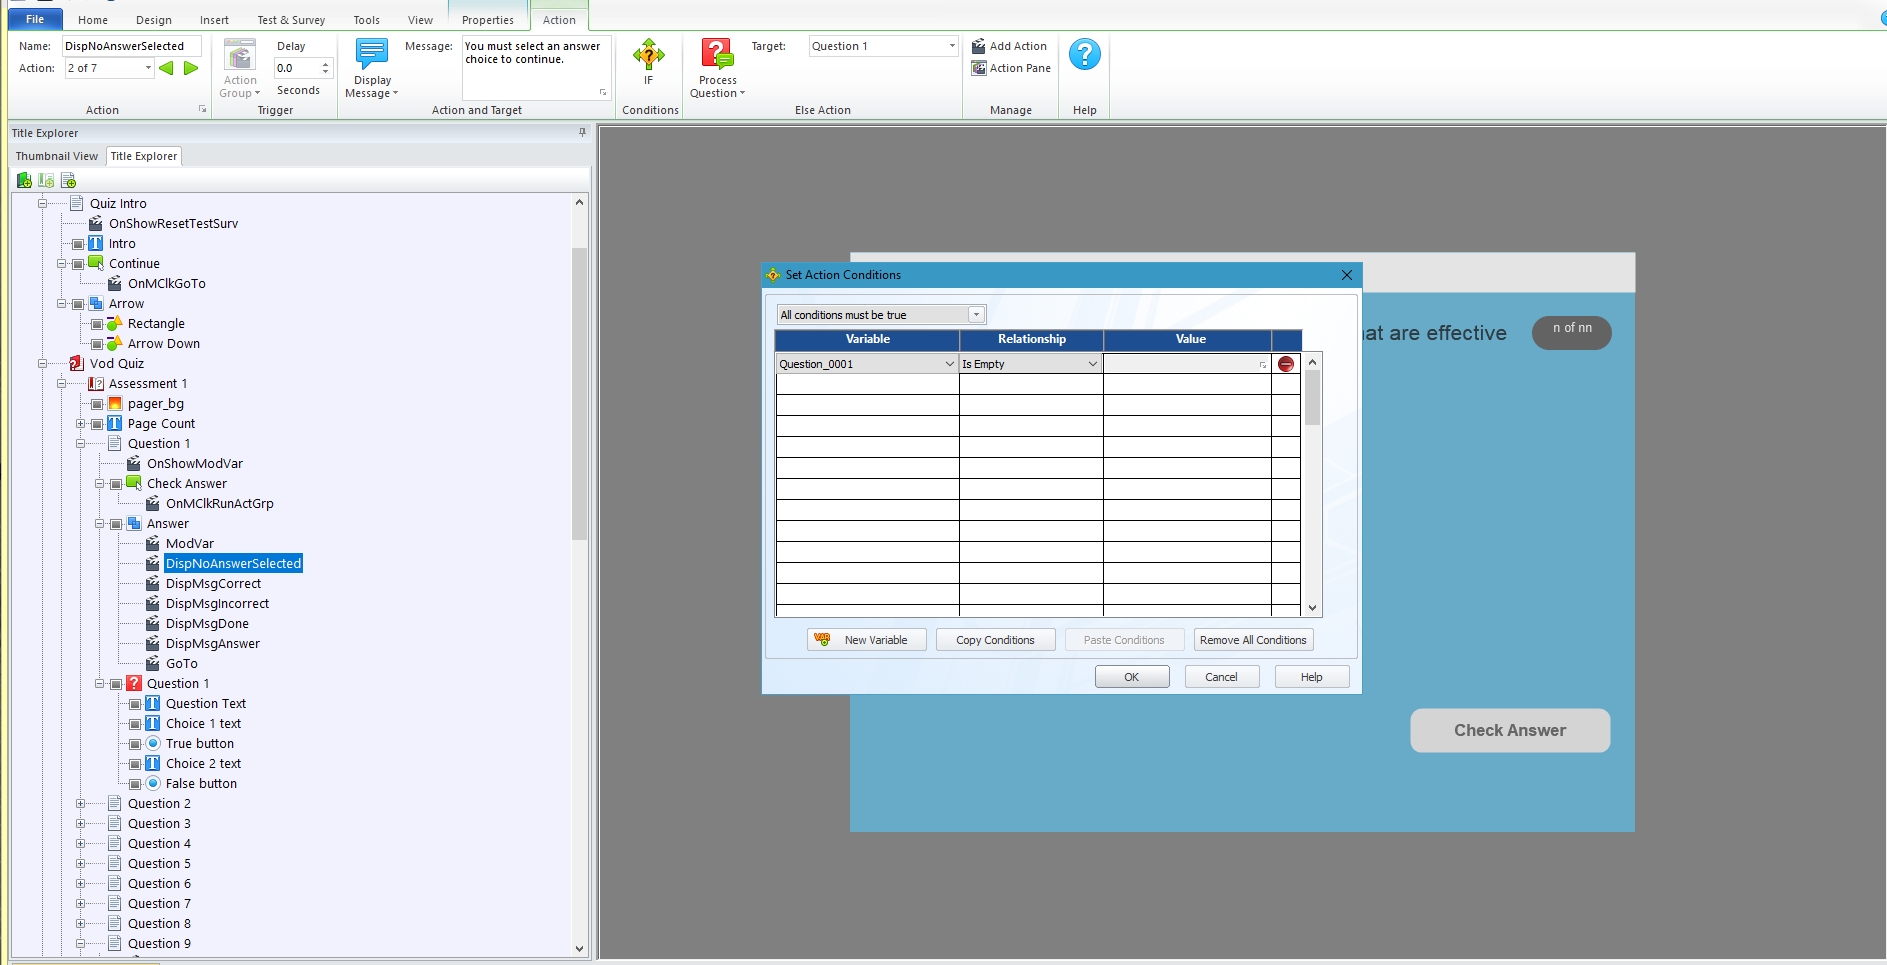Close the Set Action Conditions dialog
Screen dimensions: 1887x965
click(x=1346, y=275)
